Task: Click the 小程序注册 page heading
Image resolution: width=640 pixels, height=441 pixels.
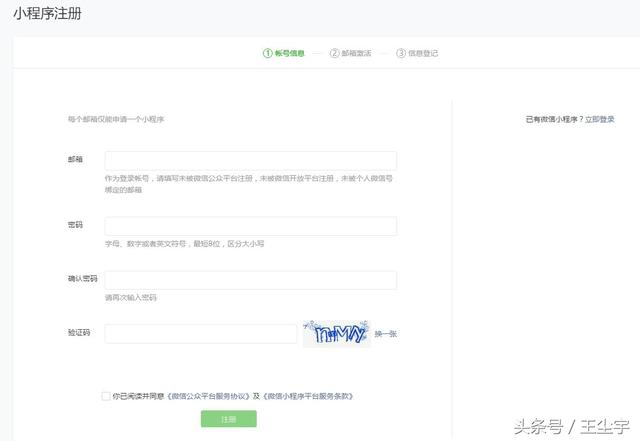Action: tap(48, 15)
